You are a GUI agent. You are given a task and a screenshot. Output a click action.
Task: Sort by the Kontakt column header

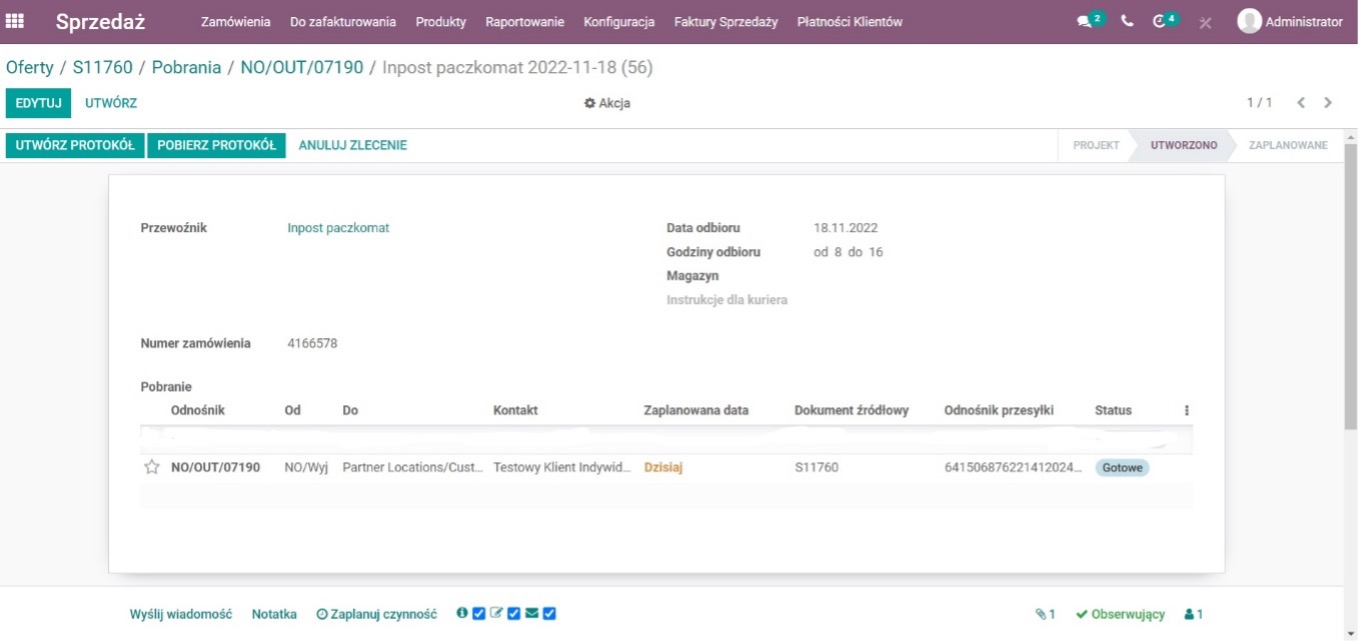coord(516,410)
